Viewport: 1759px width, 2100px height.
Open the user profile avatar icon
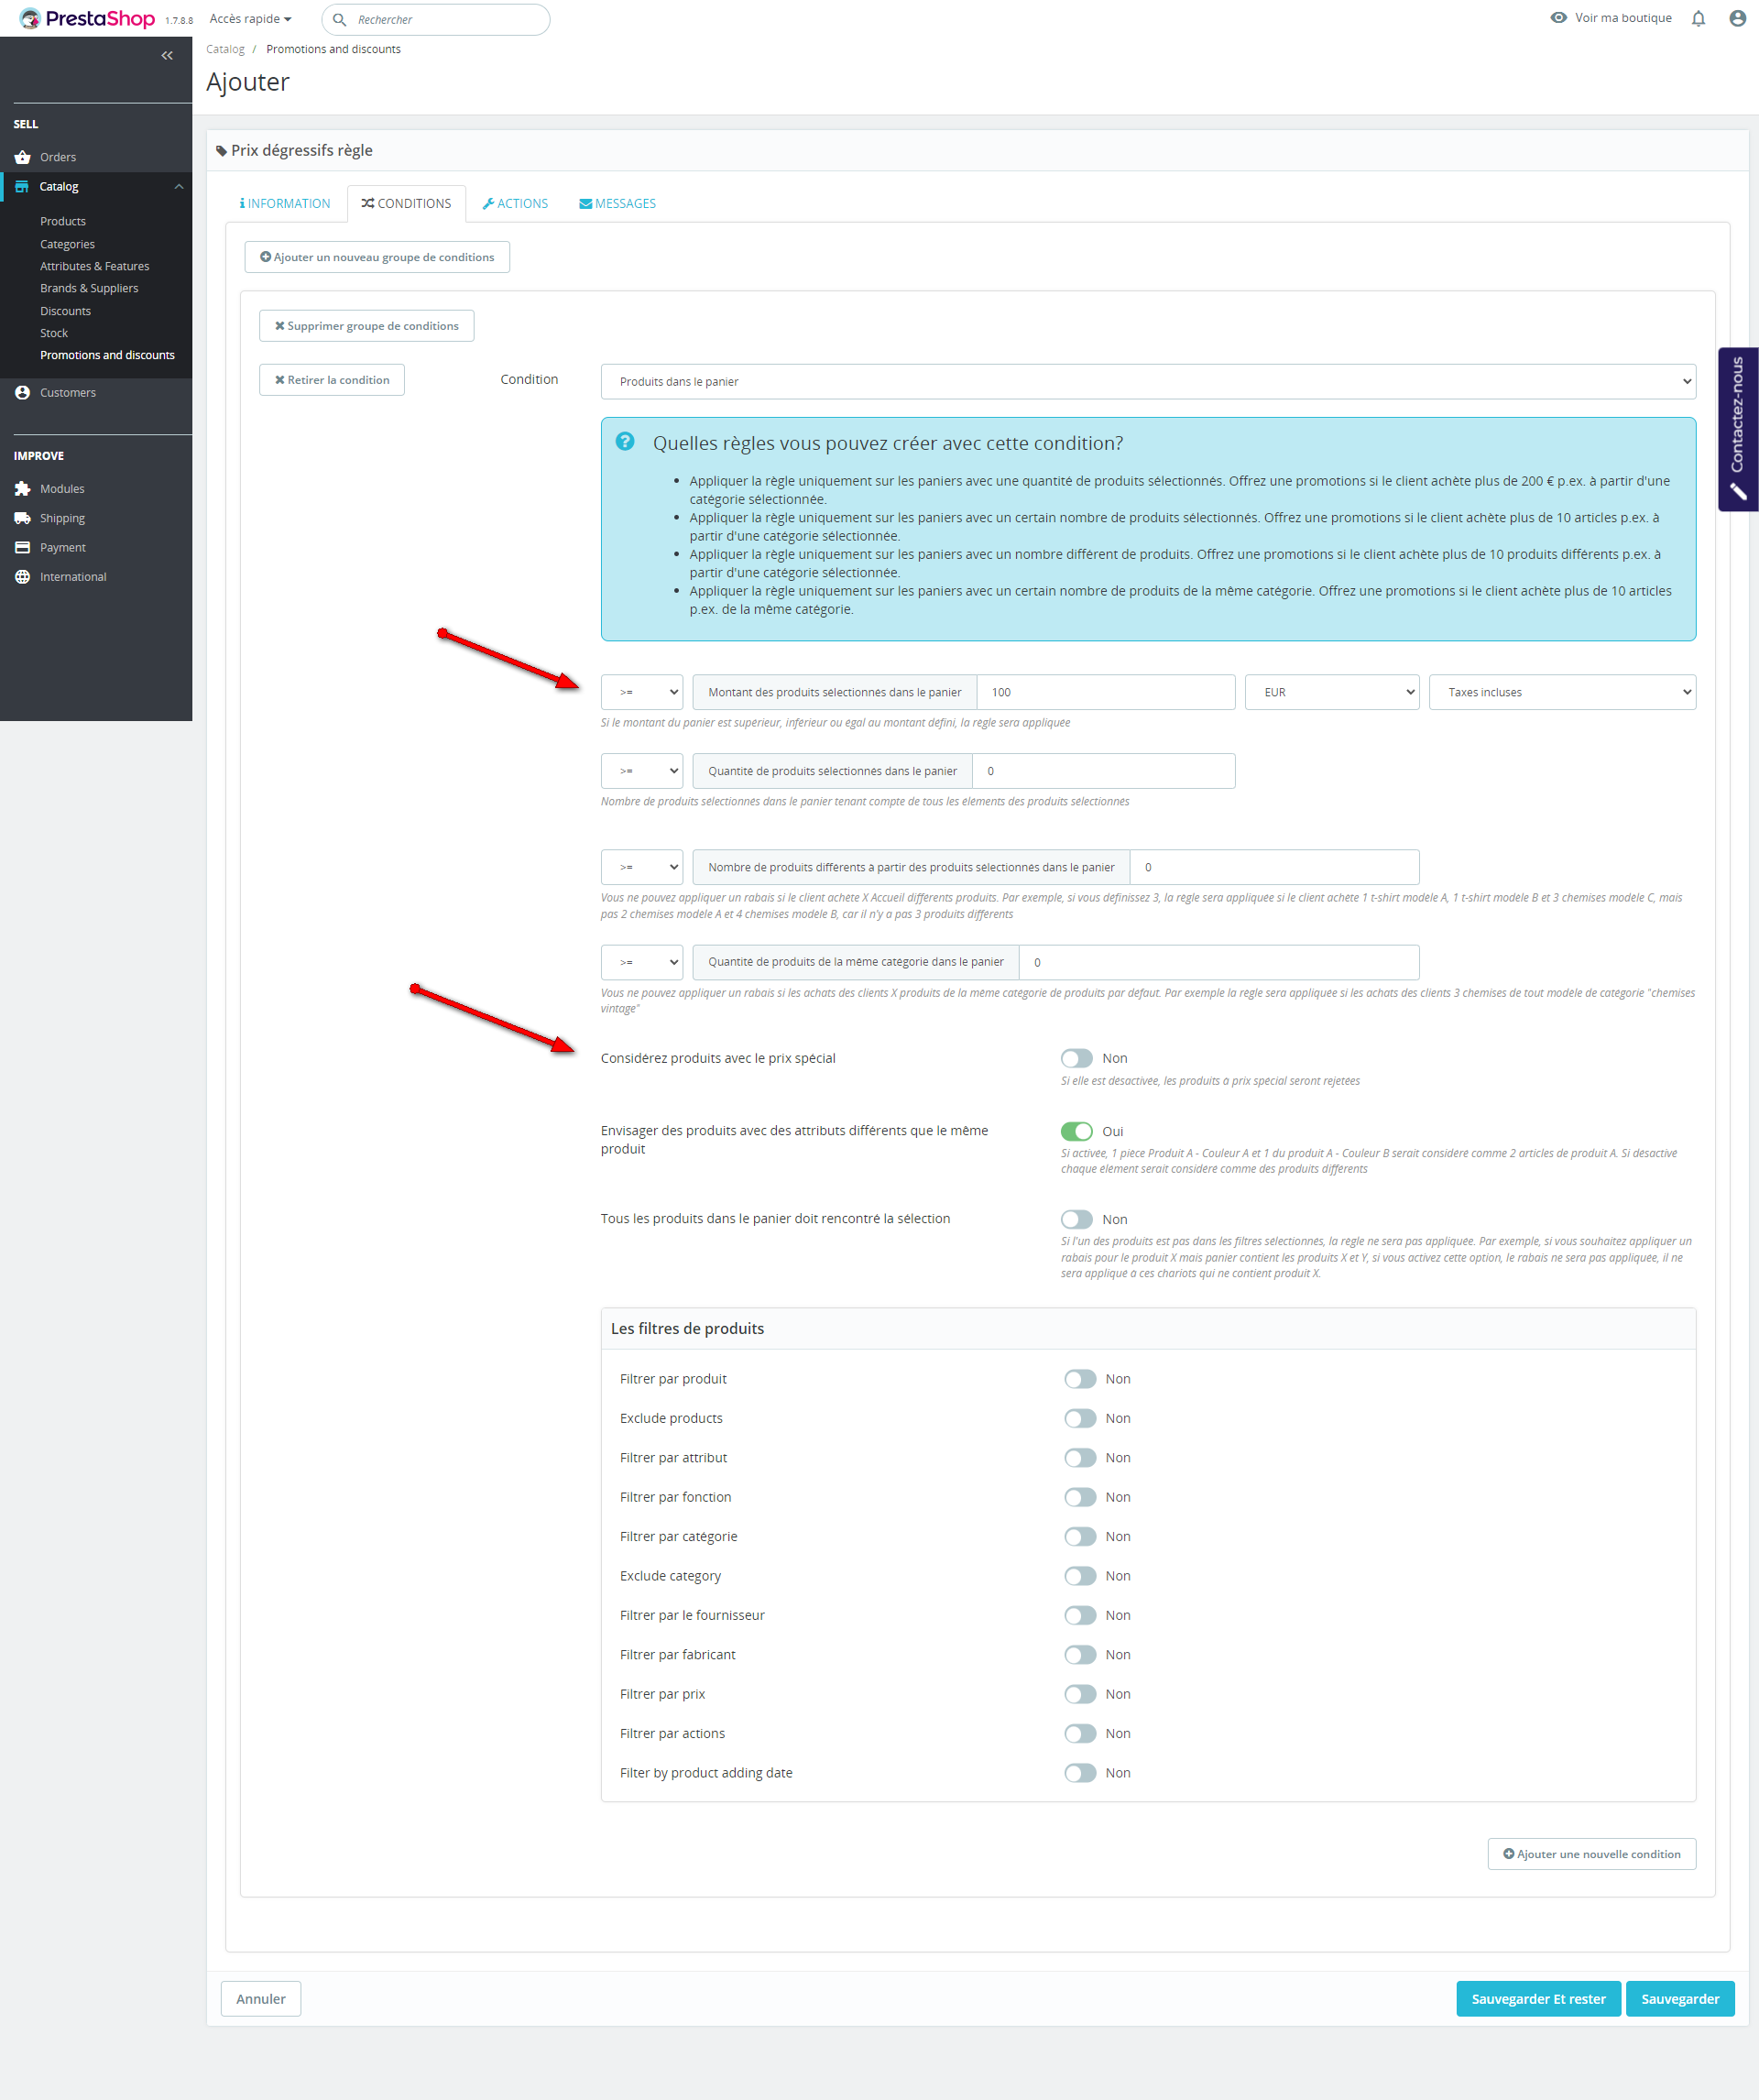tap(1737, 19)
